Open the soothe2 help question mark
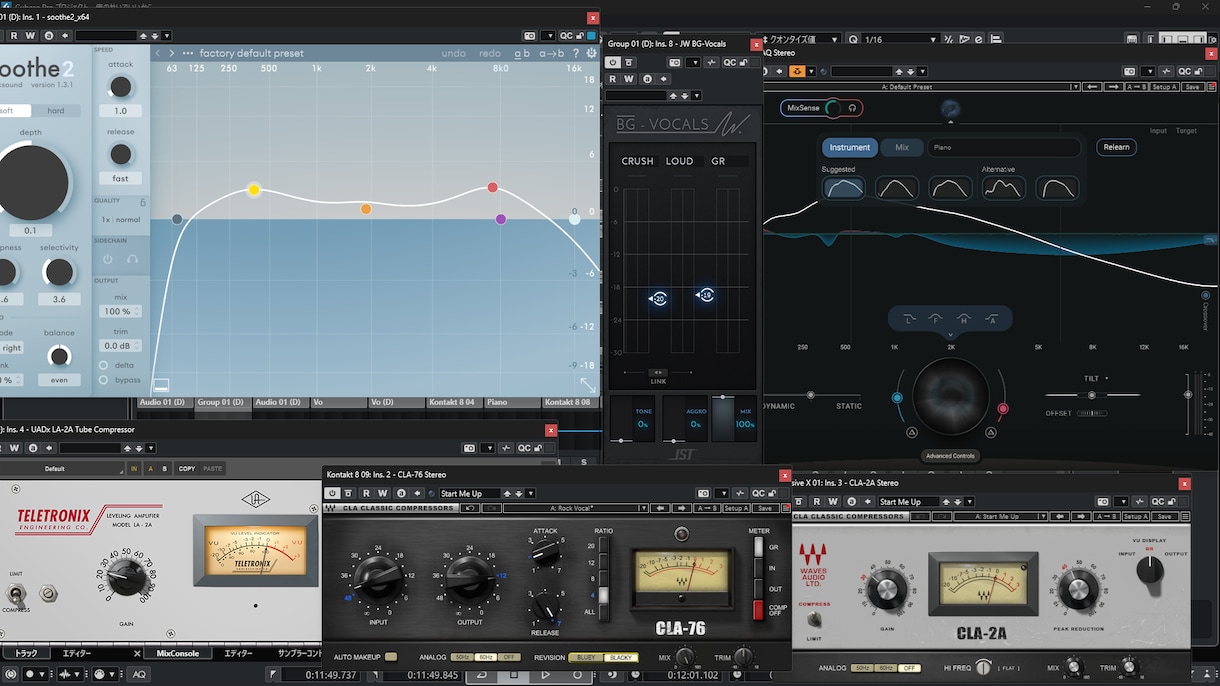 [577, 53]
